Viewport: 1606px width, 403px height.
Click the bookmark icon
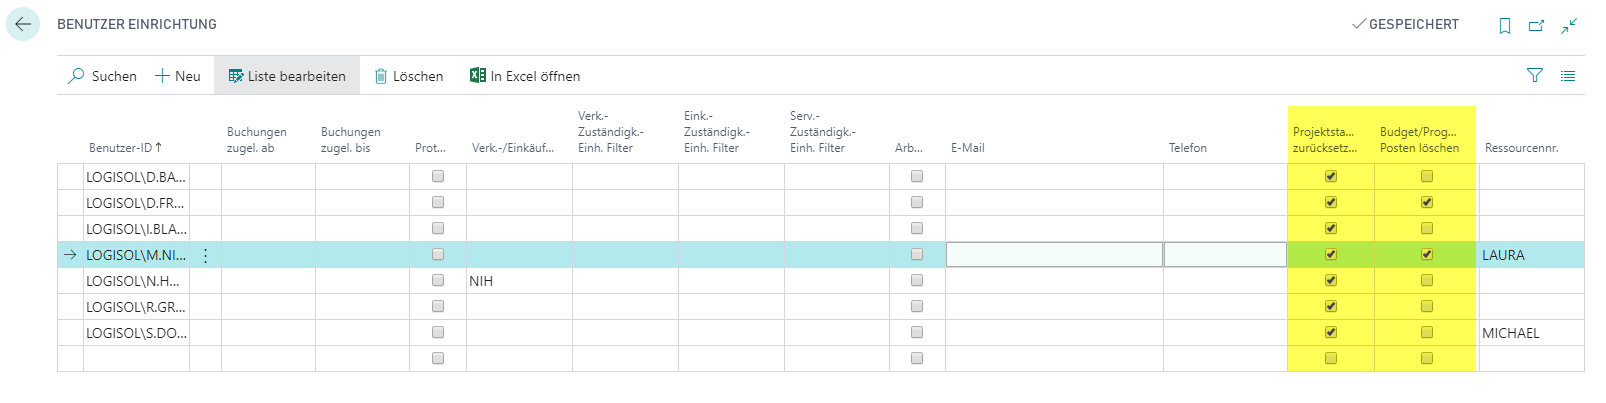(1504, 26)
